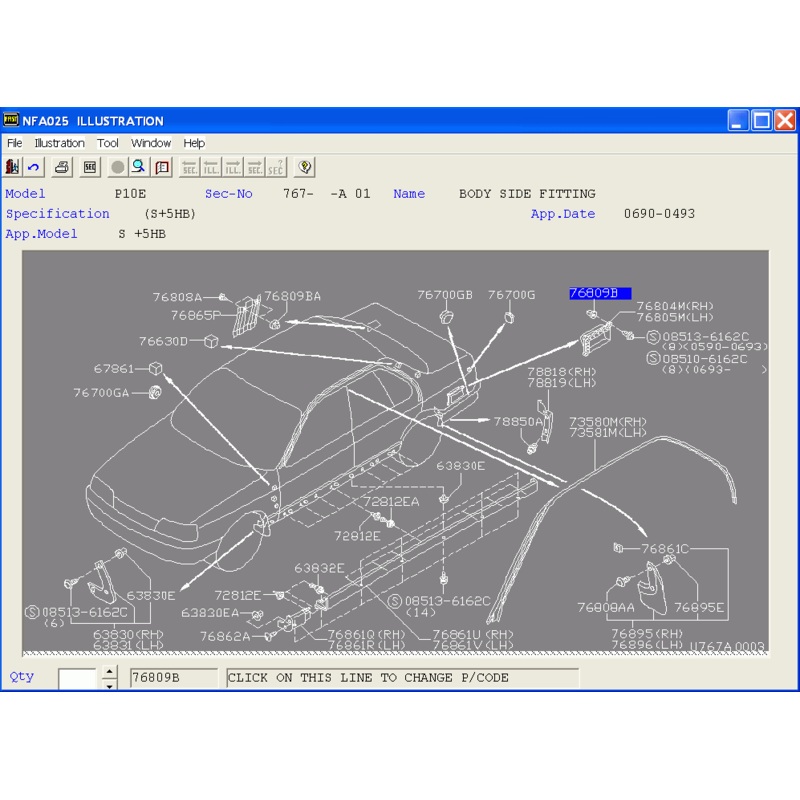The height and width of the screenshot is (800, 800).
Task: Select part number 63830EA in the diagram
Action: coord(210,612)
